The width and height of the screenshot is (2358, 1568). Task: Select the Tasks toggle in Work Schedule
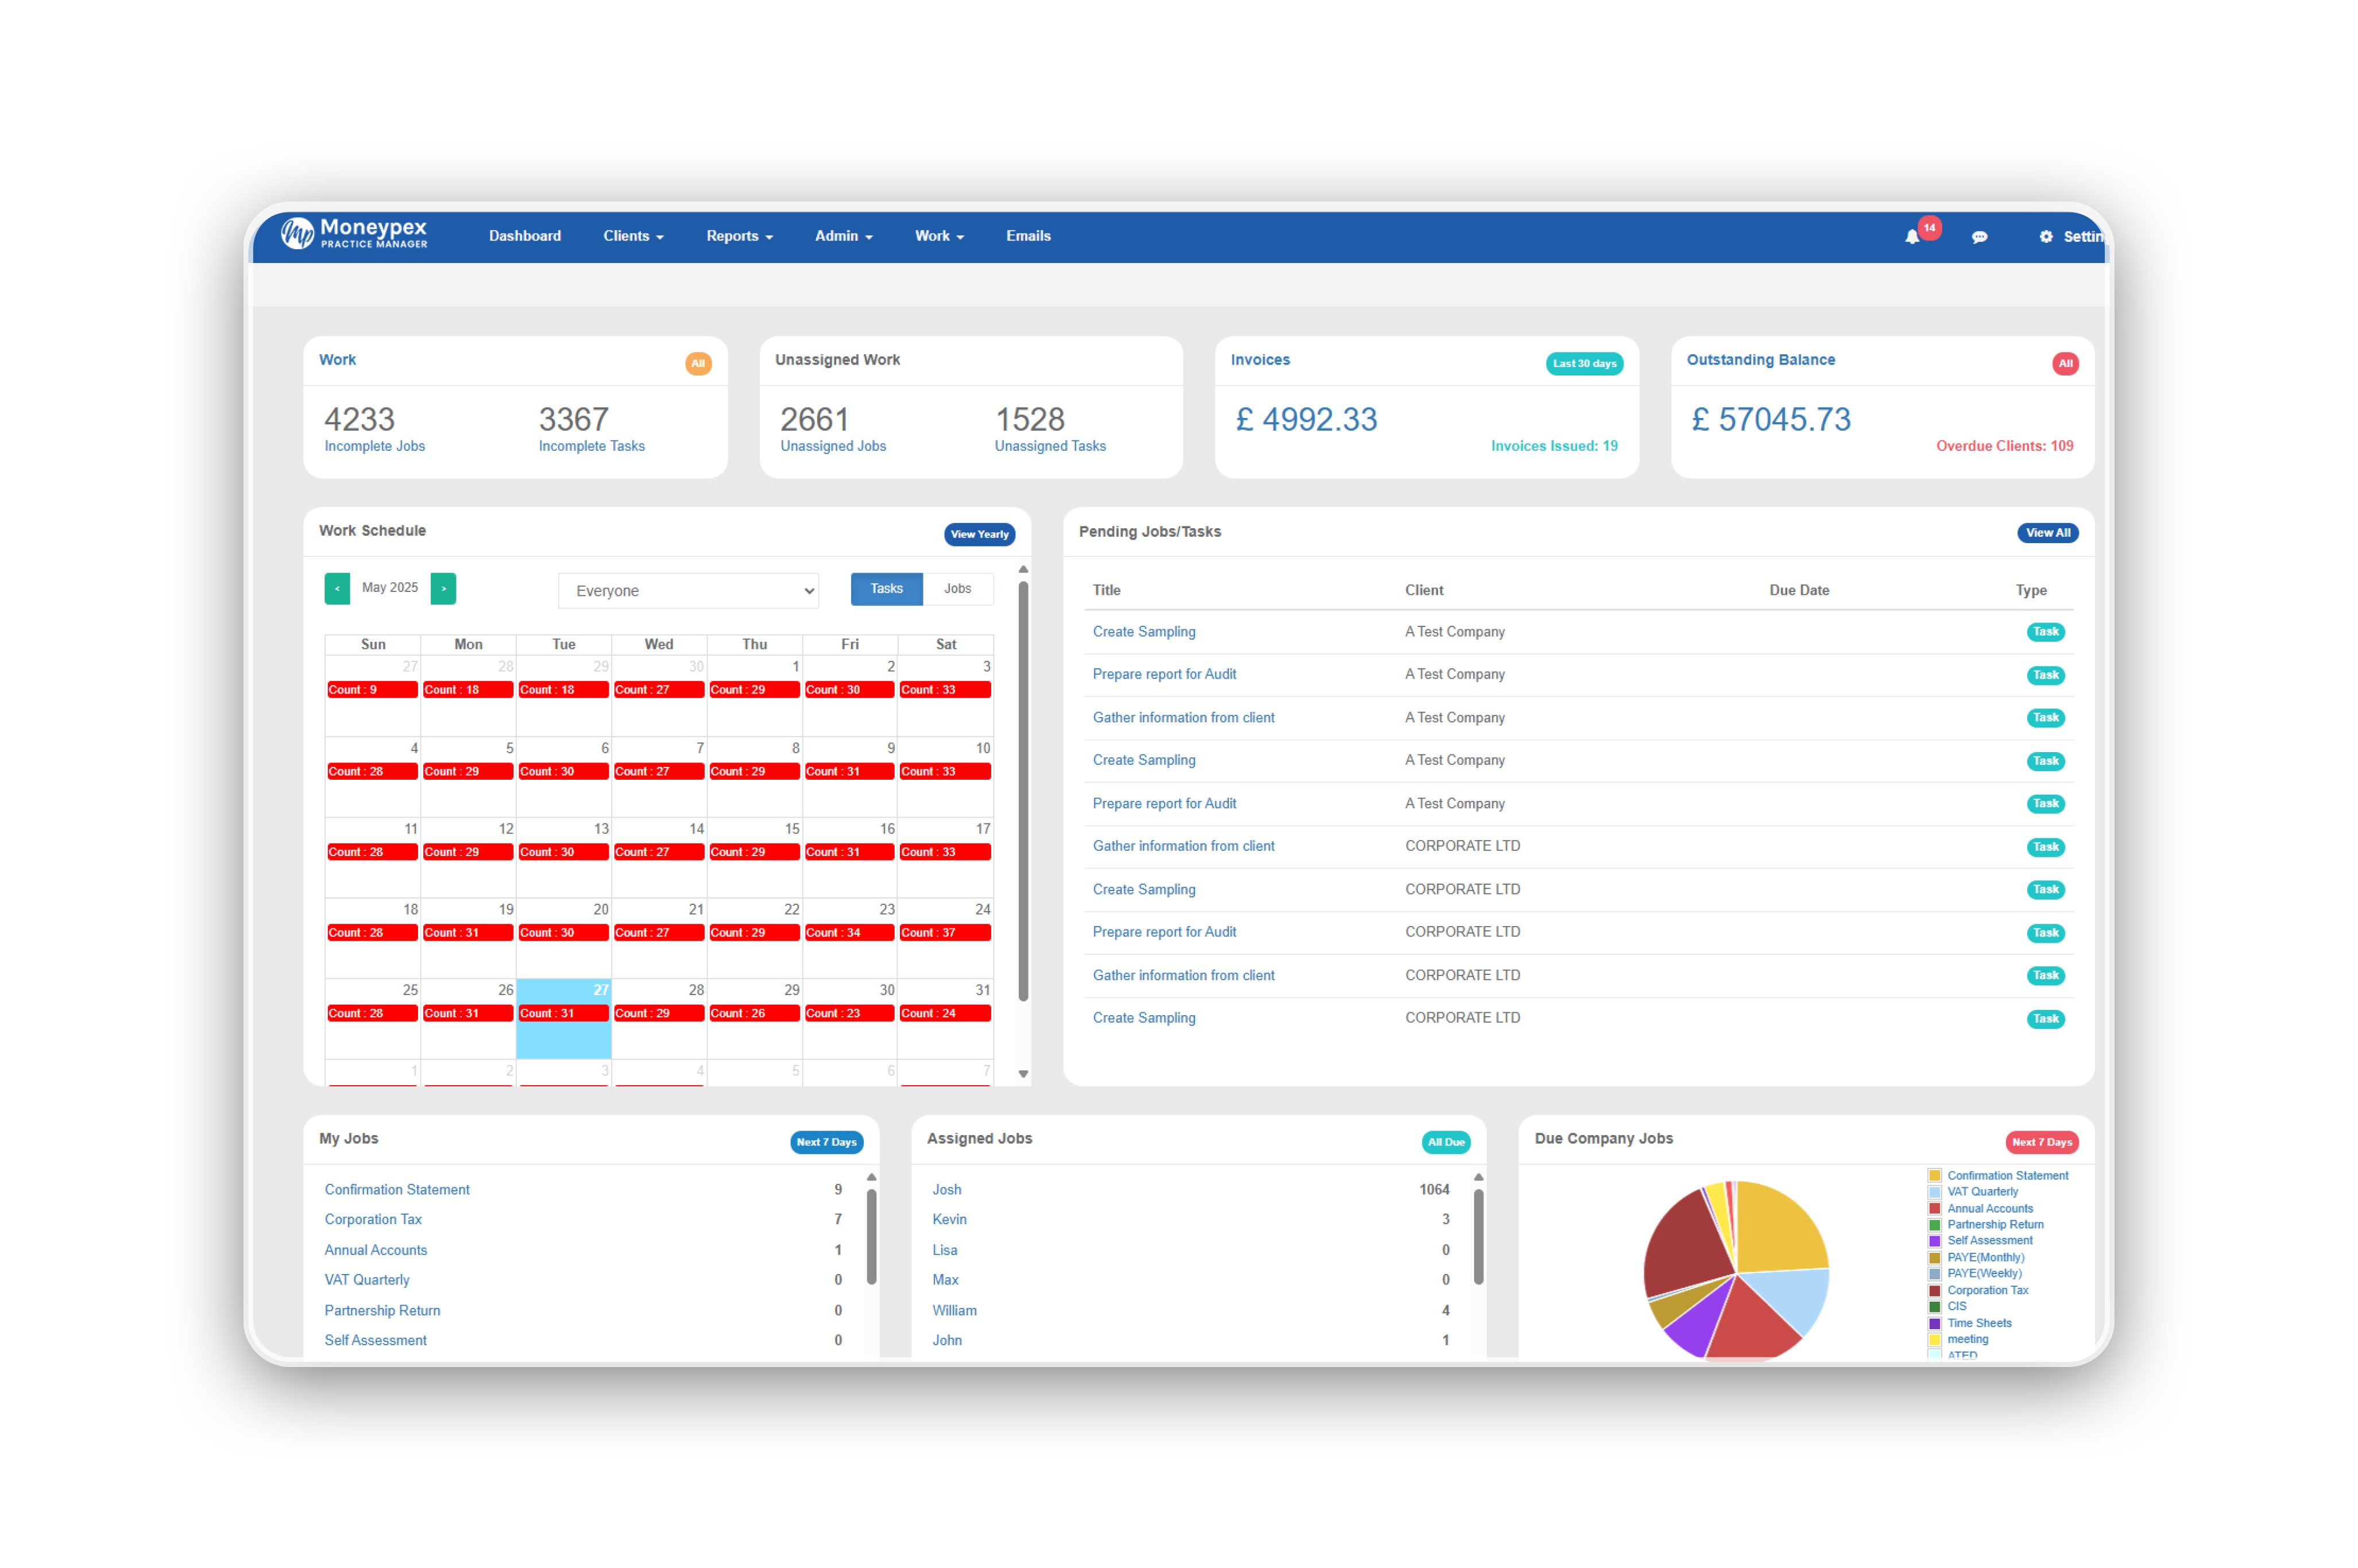[x=886, y=589]
